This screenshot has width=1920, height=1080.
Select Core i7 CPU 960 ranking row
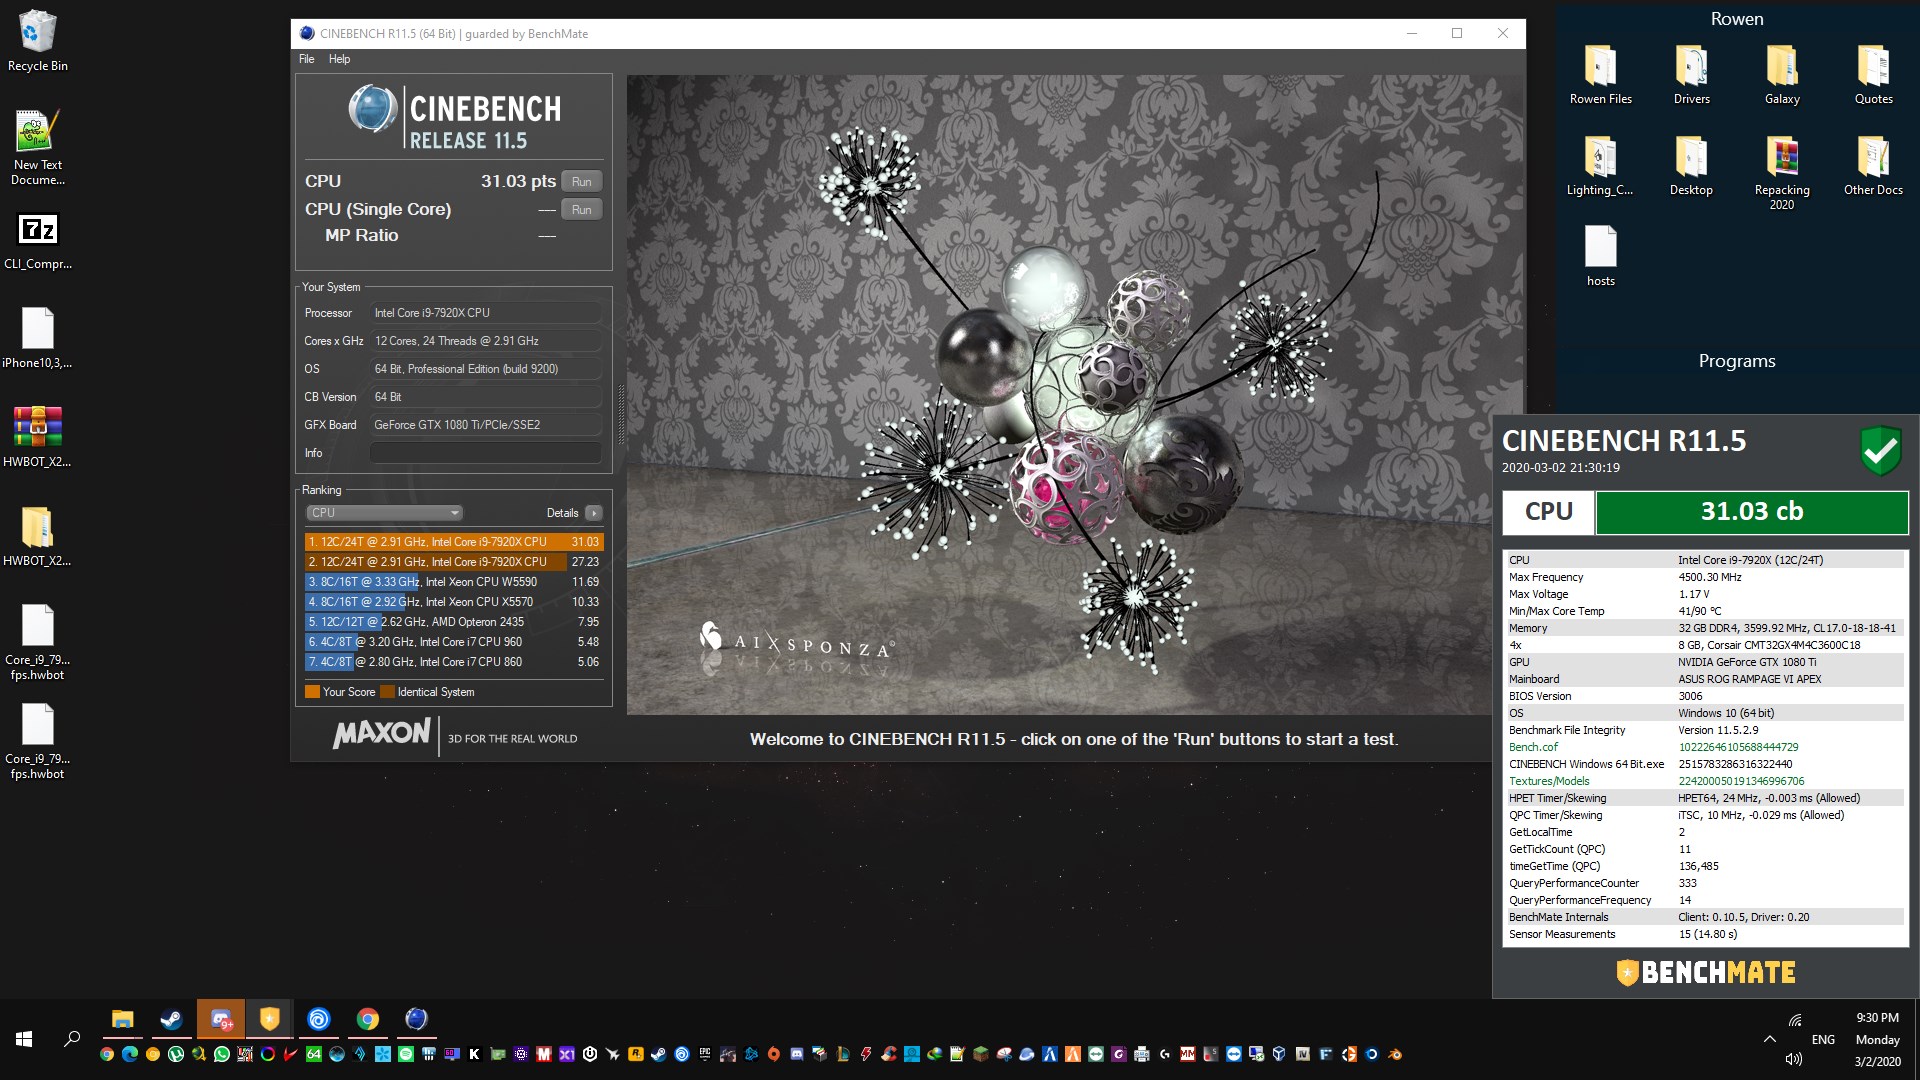pyautogui.click(x=454, y=642)
